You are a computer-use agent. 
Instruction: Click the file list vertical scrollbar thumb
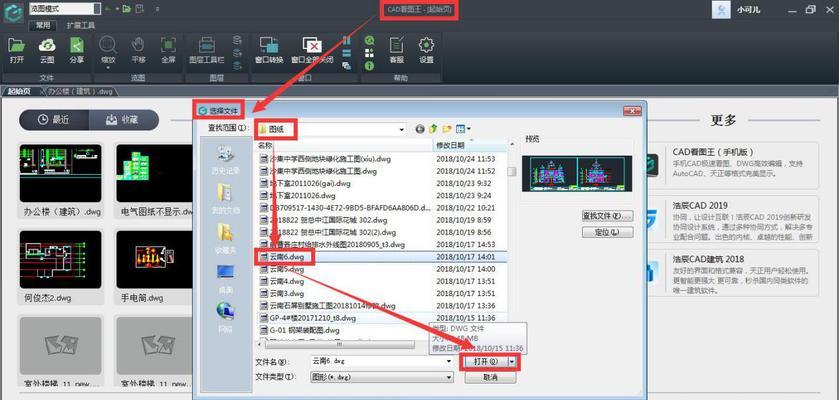[512, 171]
